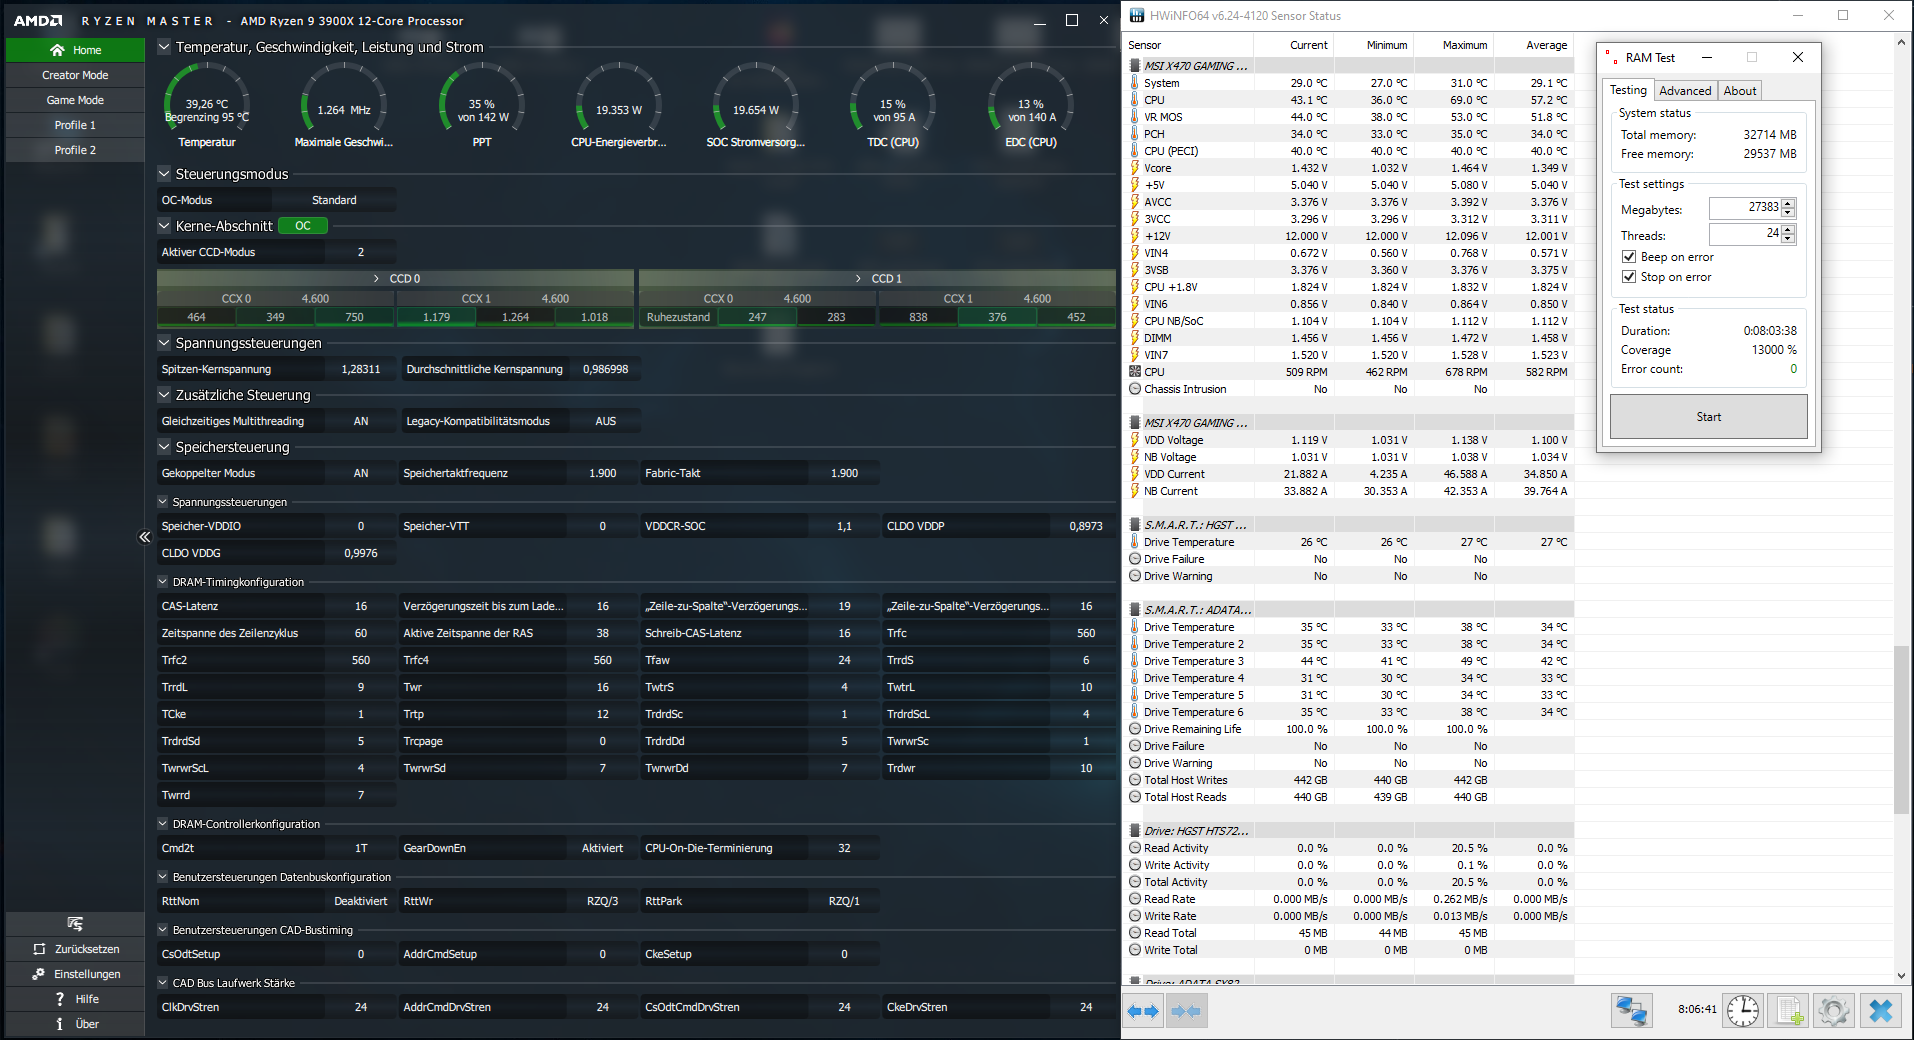Click the Threads input field
The width and height of the screenshot is (1914, 1040).
[1746, 234]
